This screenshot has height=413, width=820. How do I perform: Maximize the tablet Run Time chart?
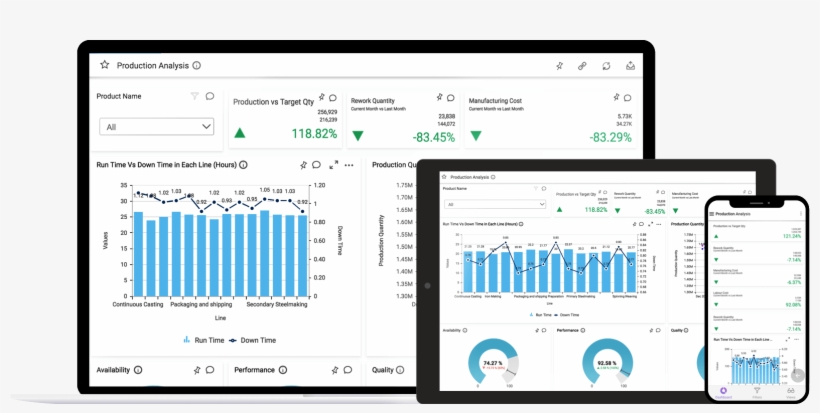coord(650,224)
